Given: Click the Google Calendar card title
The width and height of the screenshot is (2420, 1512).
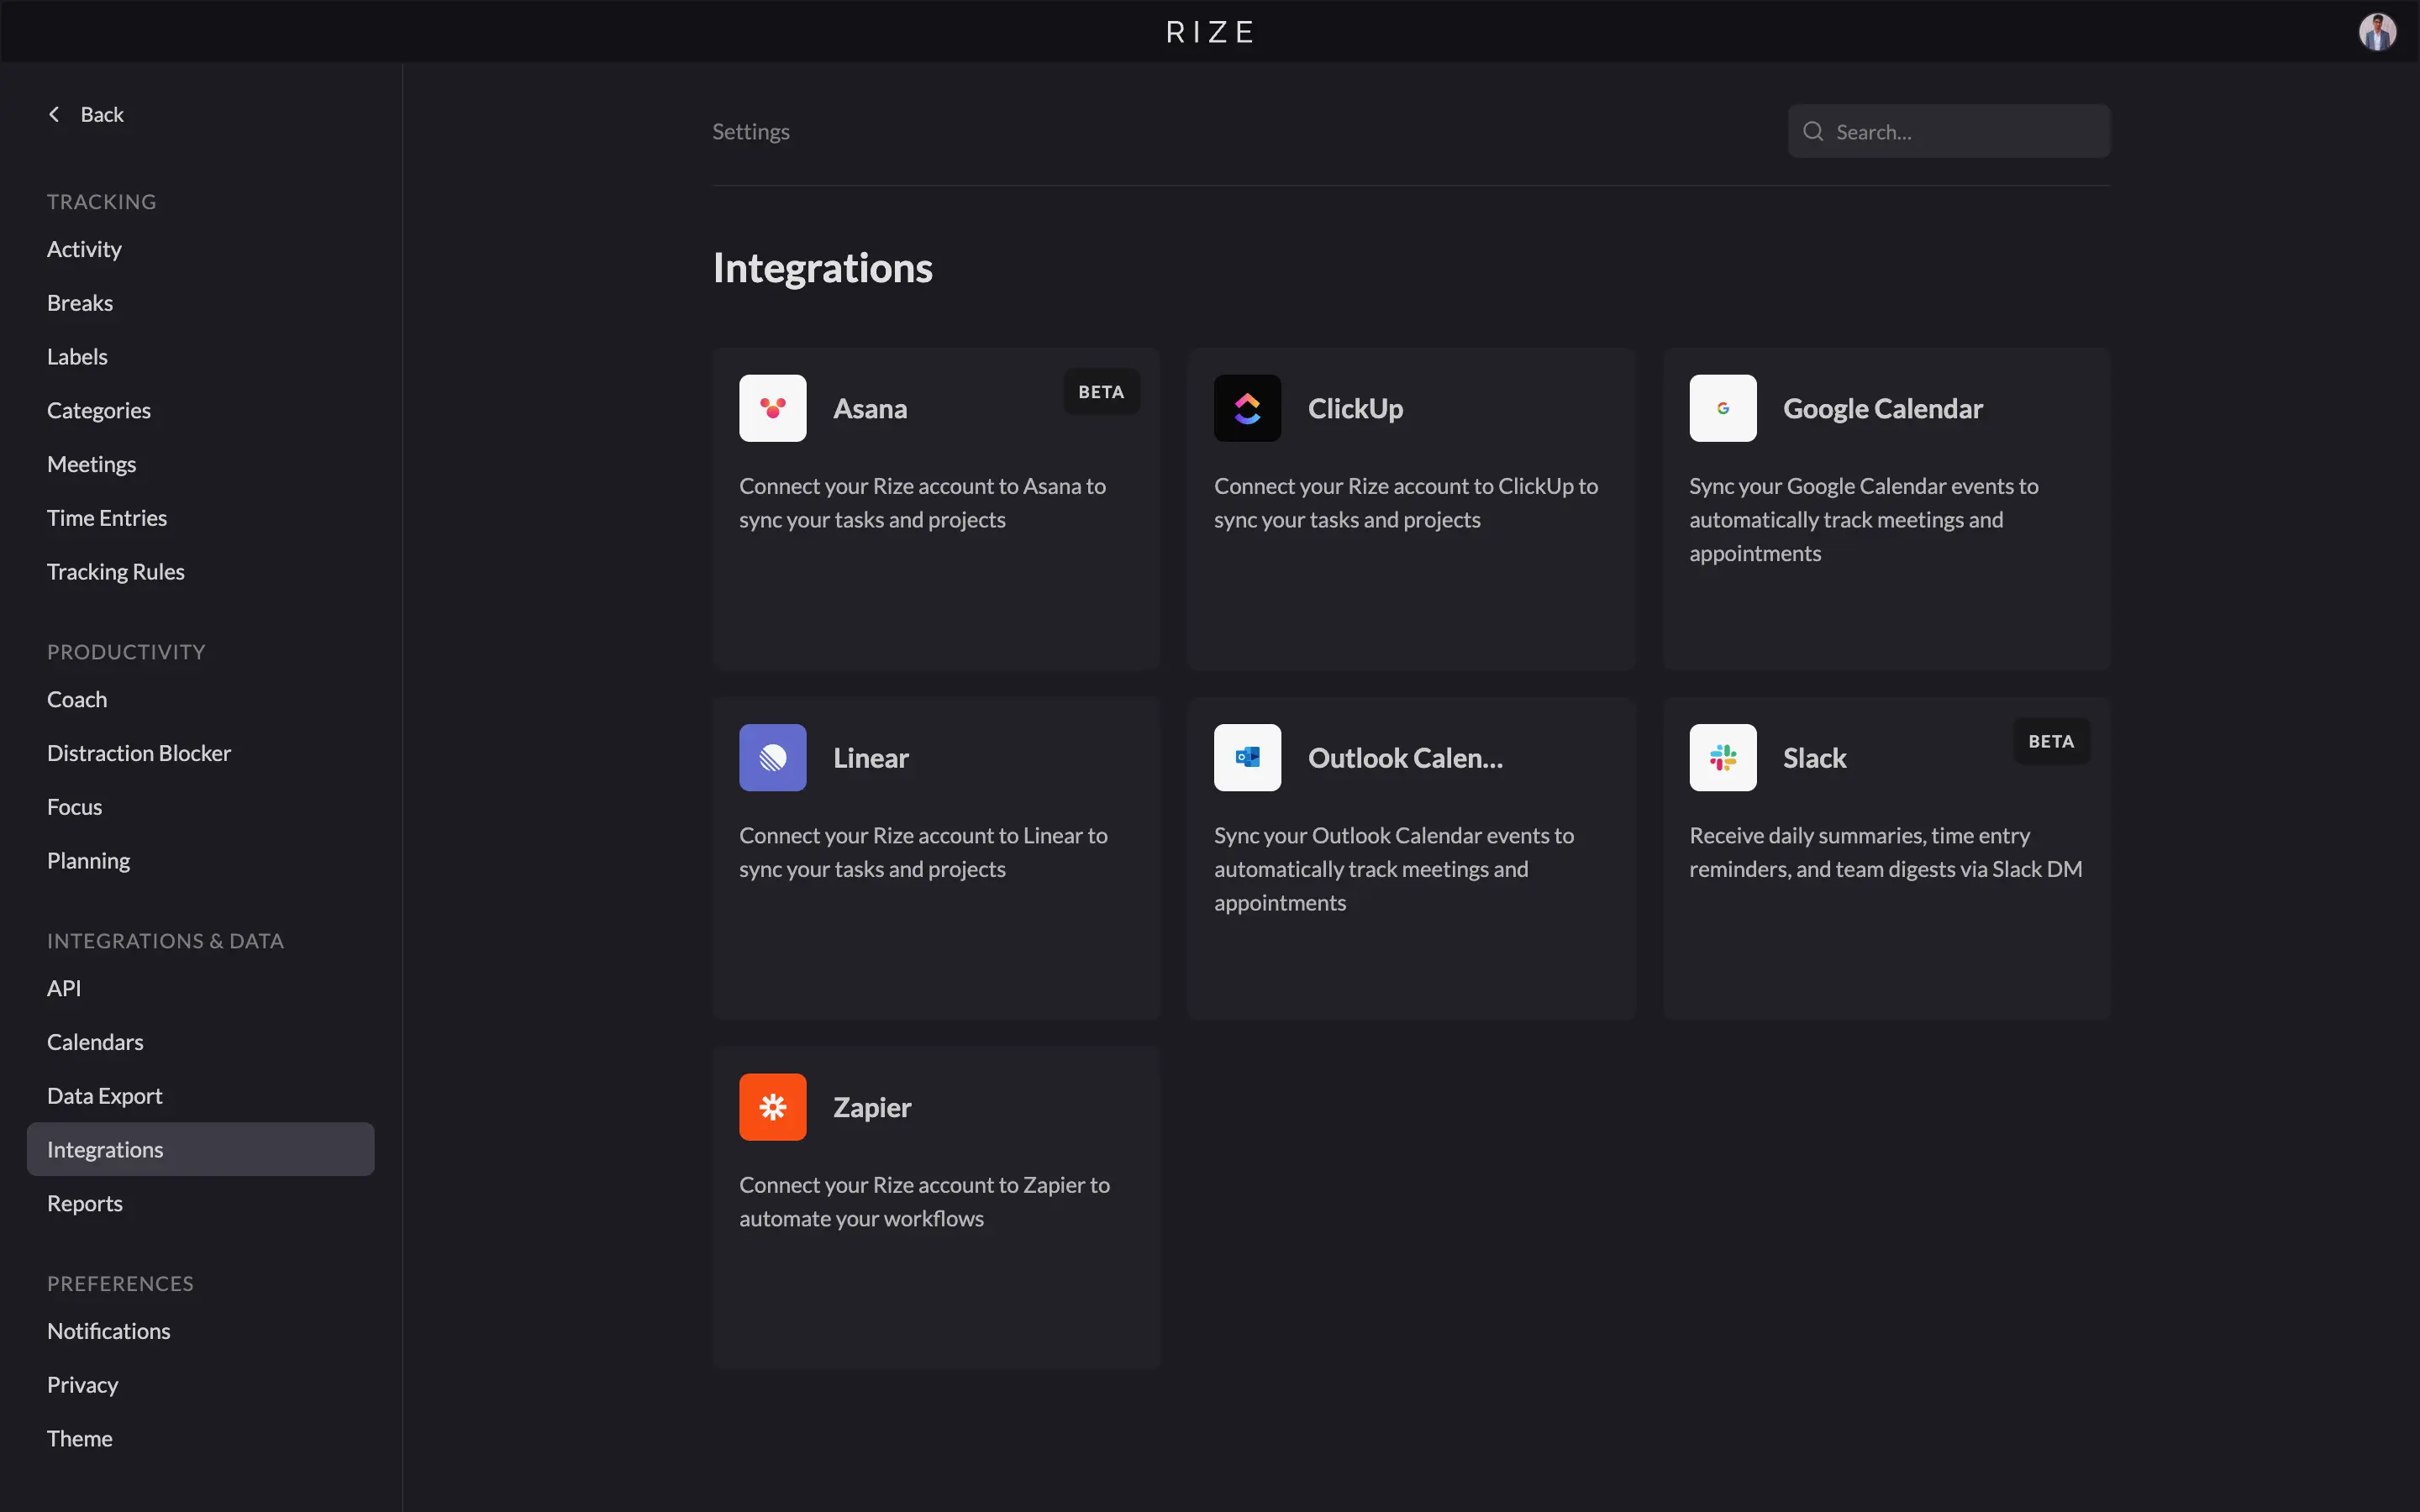Looking at the screenshot, I should point(1882,409).
